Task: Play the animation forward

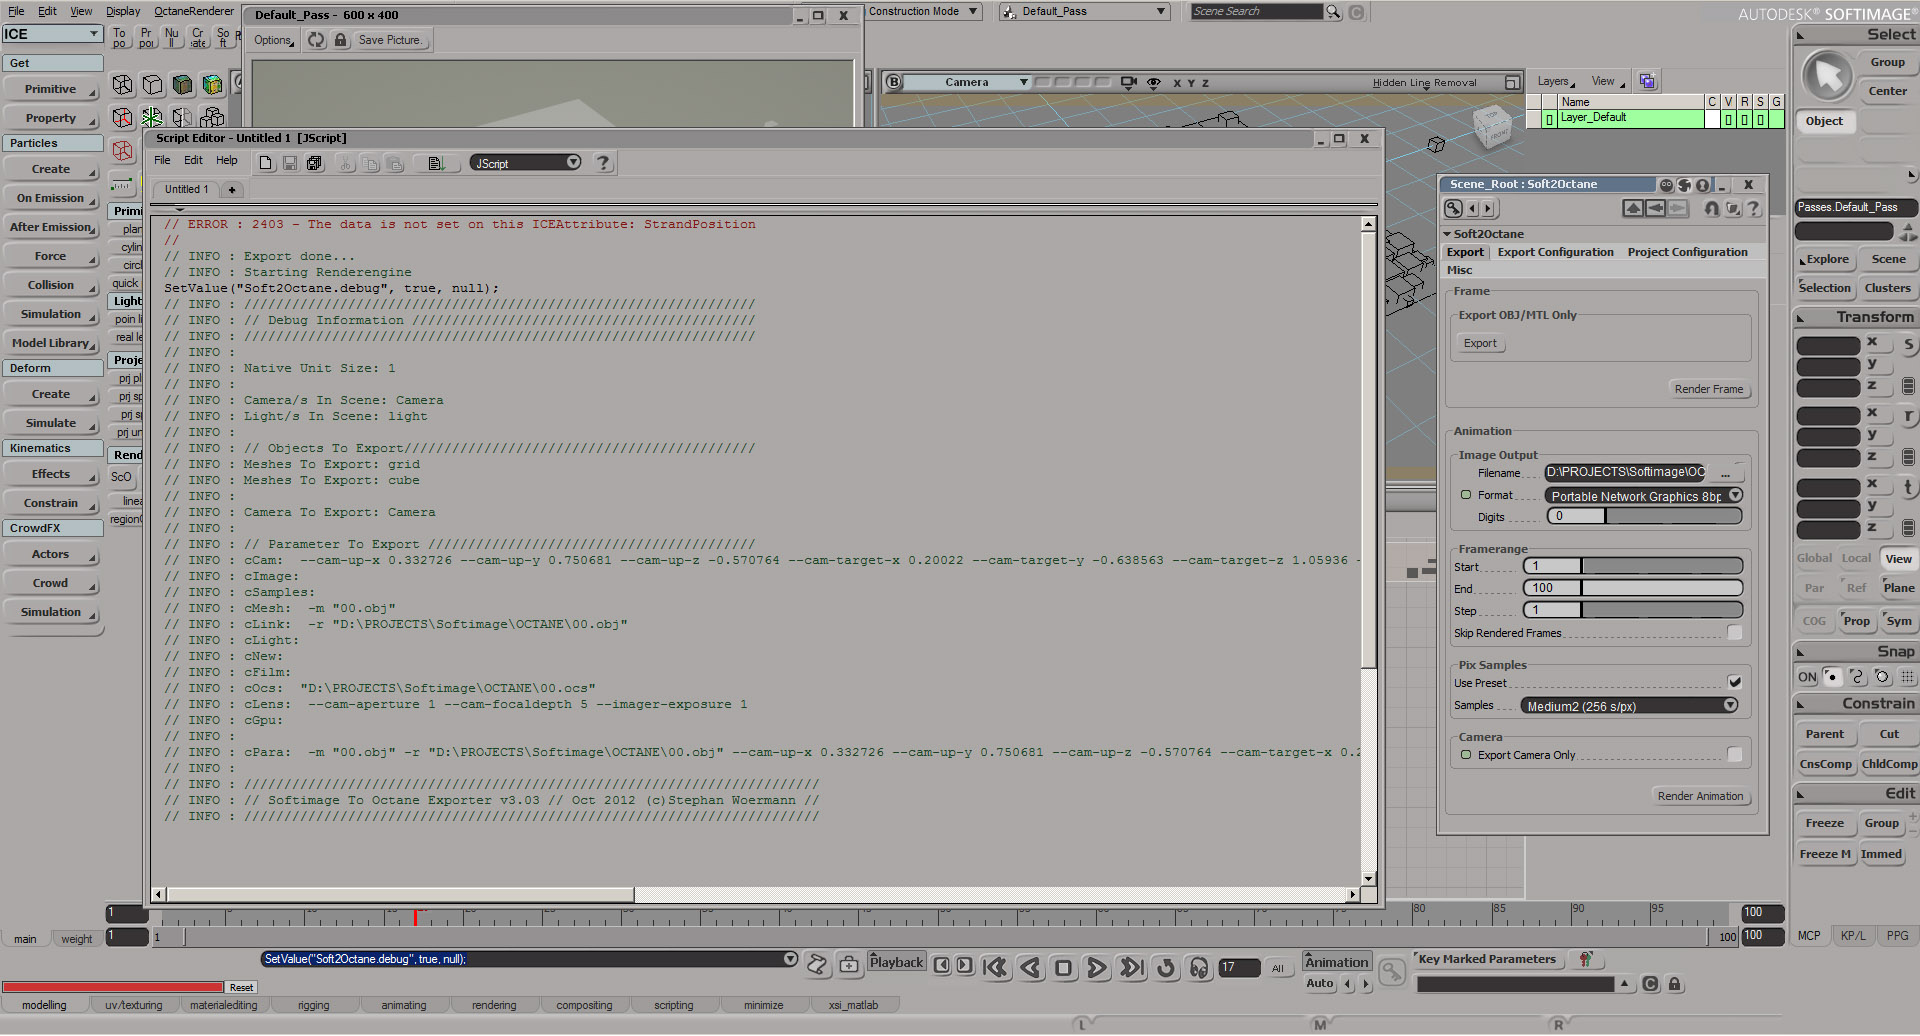Action: 1097,967
